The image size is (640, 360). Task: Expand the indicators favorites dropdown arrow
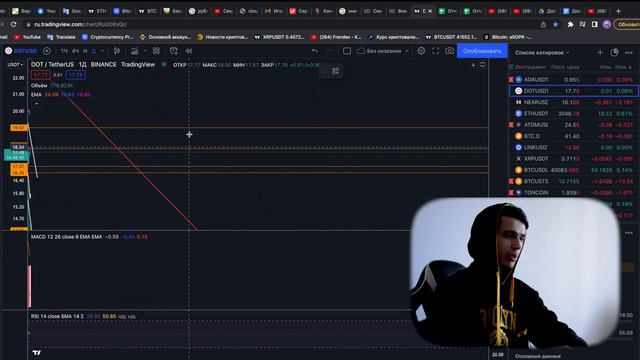(145, 51)
